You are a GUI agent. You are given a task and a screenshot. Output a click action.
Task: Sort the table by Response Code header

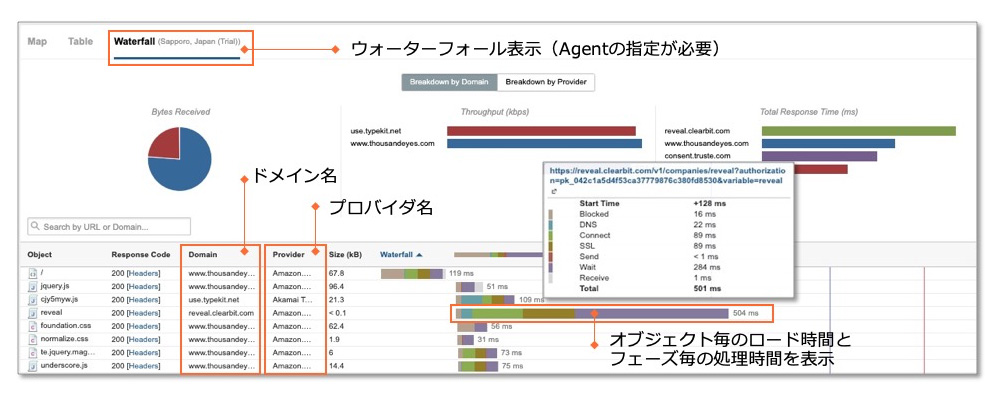pyautogui.click(x=141, y=255)
